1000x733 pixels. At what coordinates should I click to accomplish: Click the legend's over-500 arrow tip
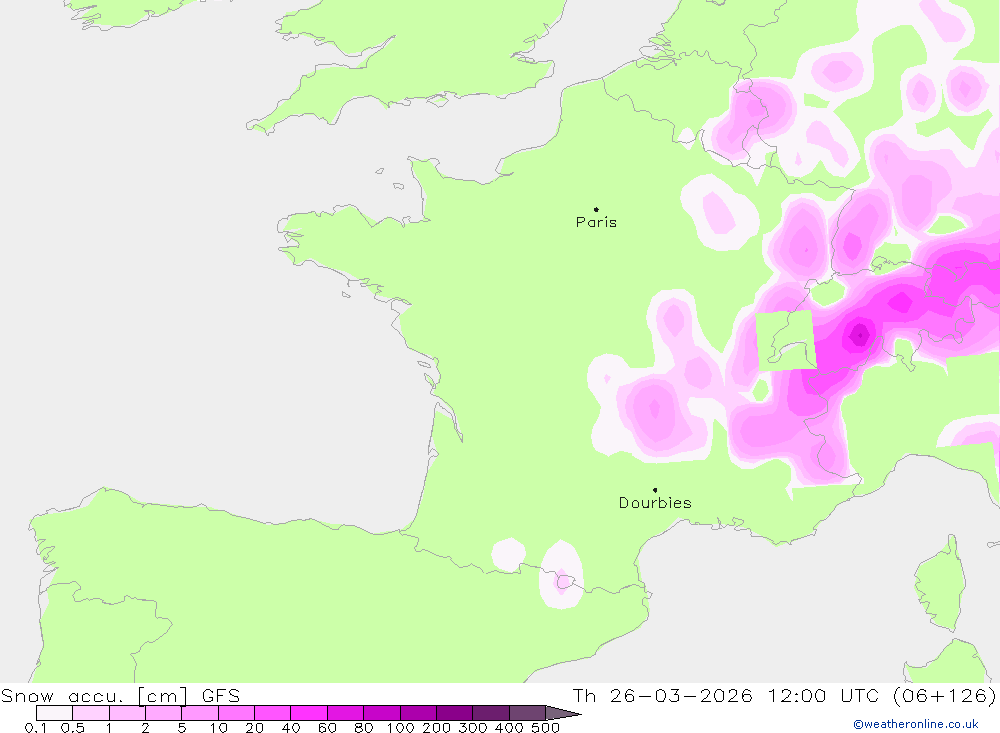click(563, 713)
